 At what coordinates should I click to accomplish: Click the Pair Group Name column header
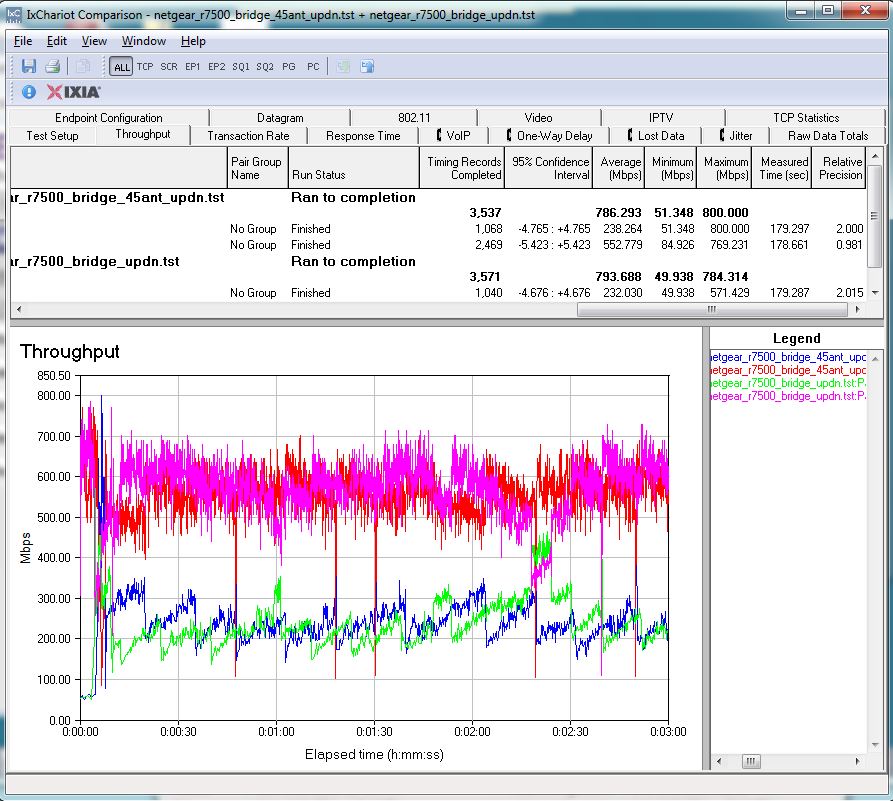coord(257,168)
